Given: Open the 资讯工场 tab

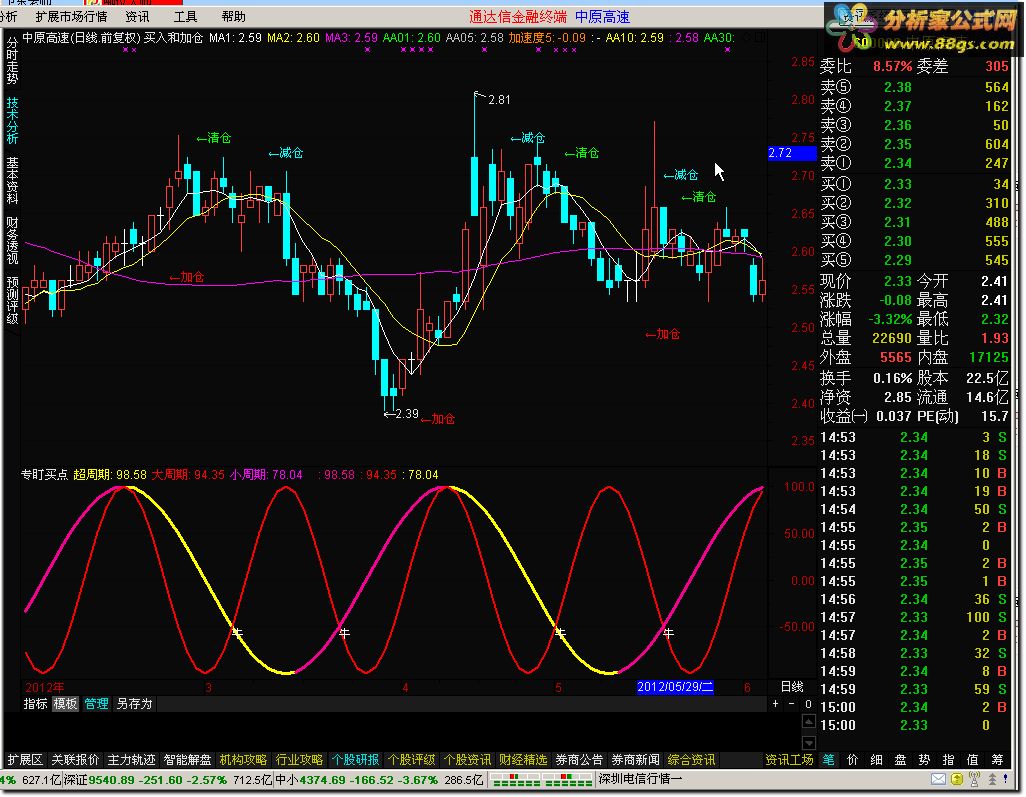Looking at the screenshot, I should point(789,760).
